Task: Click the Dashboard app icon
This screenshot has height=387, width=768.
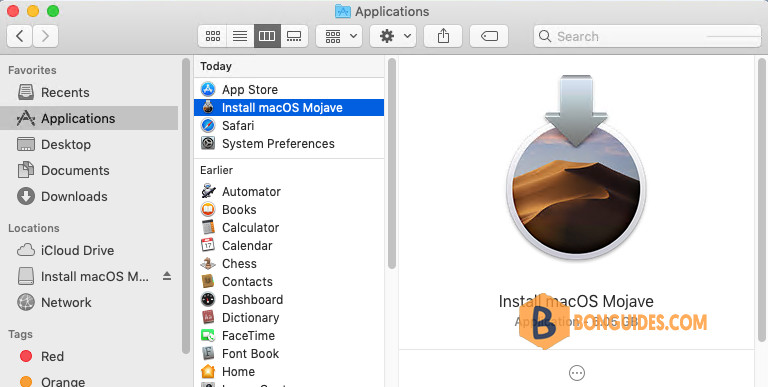Action: (208, 299)
